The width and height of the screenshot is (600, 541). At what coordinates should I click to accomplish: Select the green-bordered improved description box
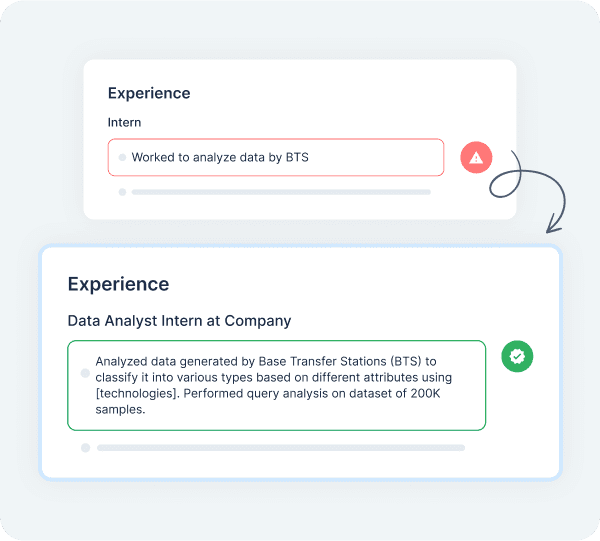coord(277,385)
